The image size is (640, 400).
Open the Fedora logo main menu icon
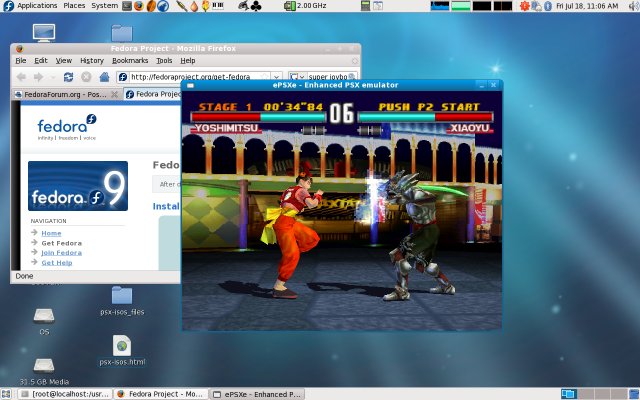point(8,6)
